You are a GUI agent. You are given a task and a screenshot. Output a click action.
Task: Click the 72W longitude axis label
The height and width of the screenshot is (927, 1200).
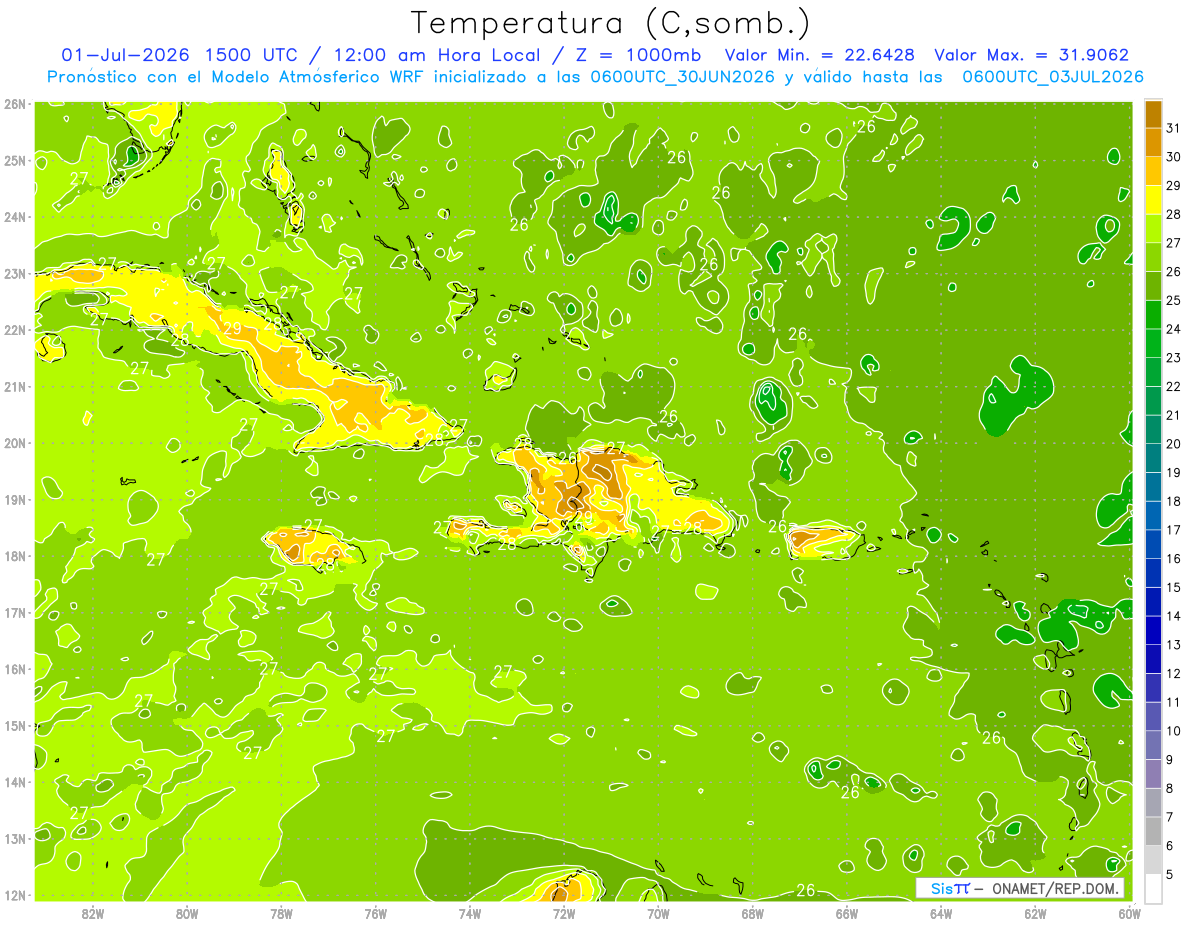click(x=564, y=913)
